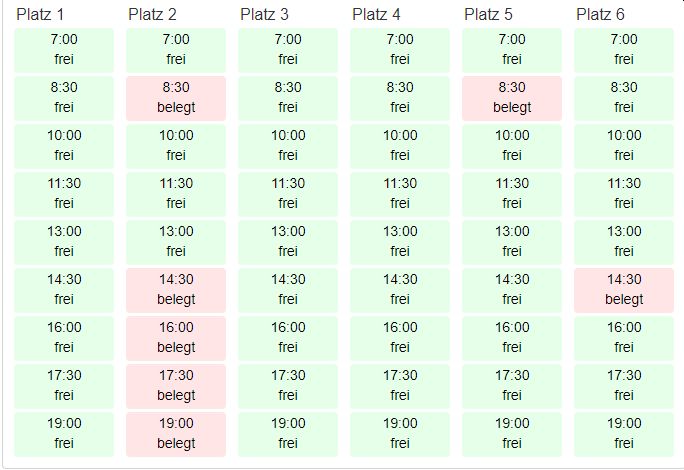Reserve the 19:00 slot on Platz 6
Screen dimensions: 684x470
[624, 434]
